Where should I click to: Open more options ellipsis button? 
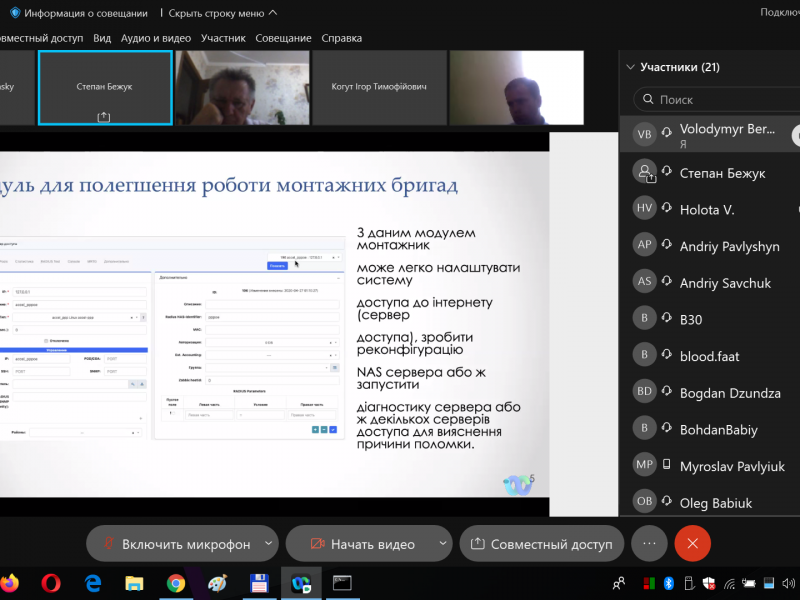tap(649, 544)
